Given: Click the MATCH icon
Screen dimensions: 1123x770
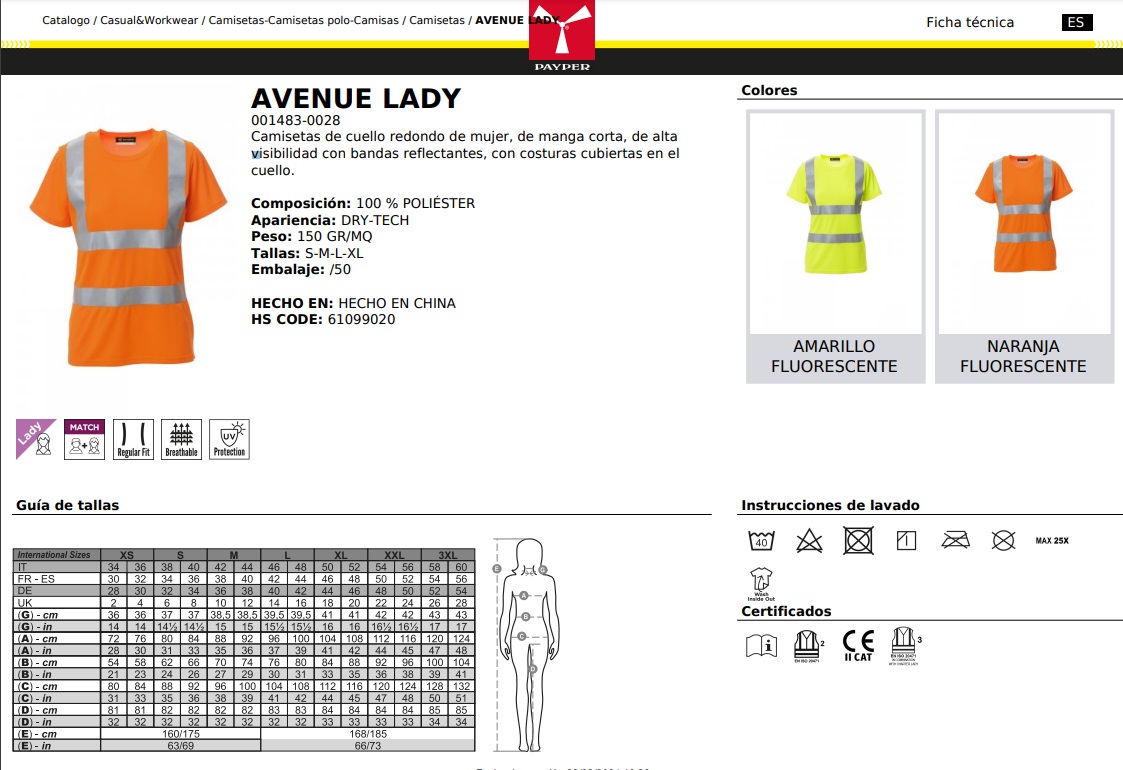Looking at the screenshot, I should click(84, 439).
